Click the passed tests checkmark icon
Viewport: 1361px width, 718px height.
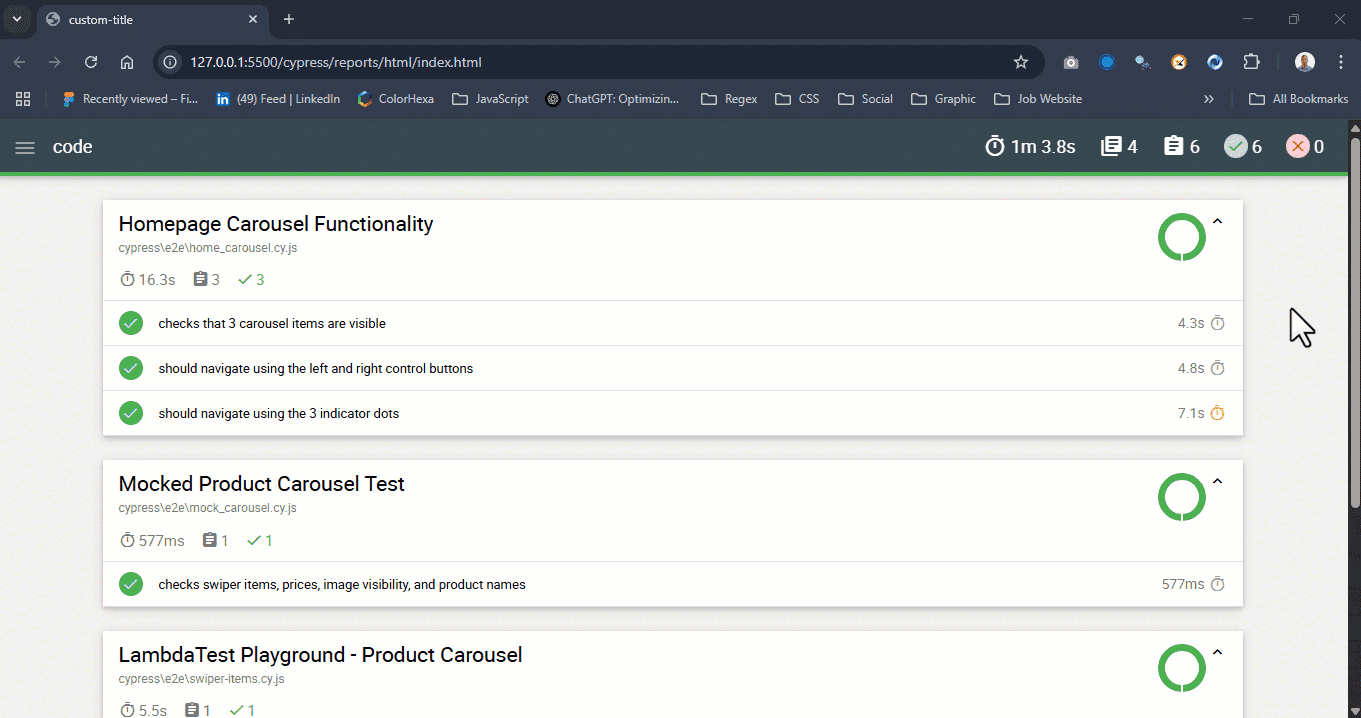(x=1236, y=147)
